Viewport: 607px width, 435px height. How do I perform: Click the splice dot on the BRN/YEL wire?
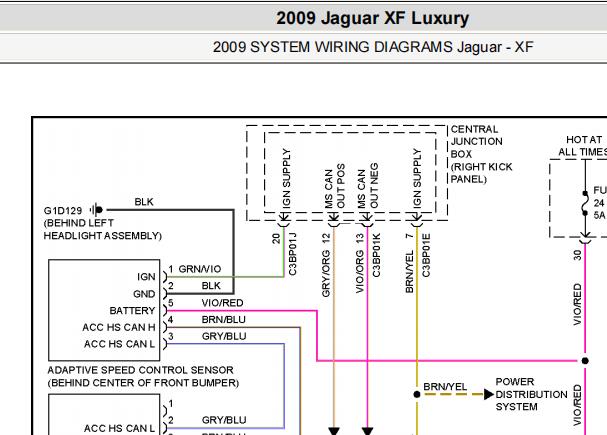[x=417, y=394]
